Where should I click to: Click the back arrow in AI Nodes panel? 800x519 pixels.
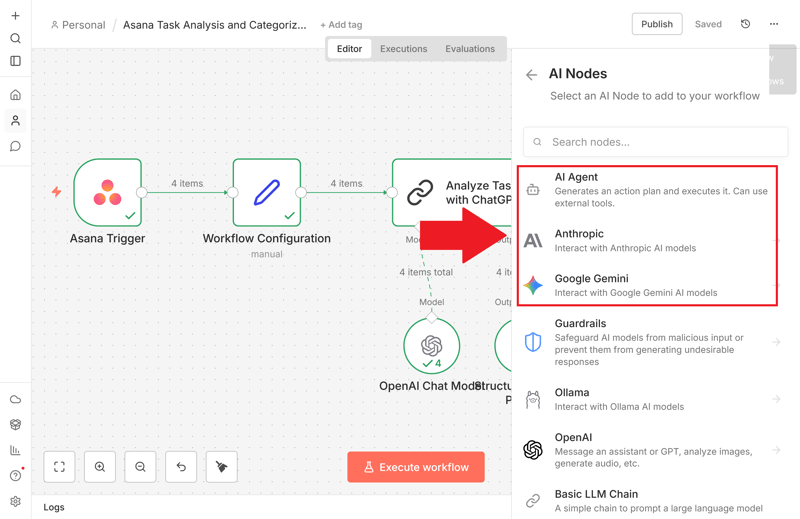531,75
